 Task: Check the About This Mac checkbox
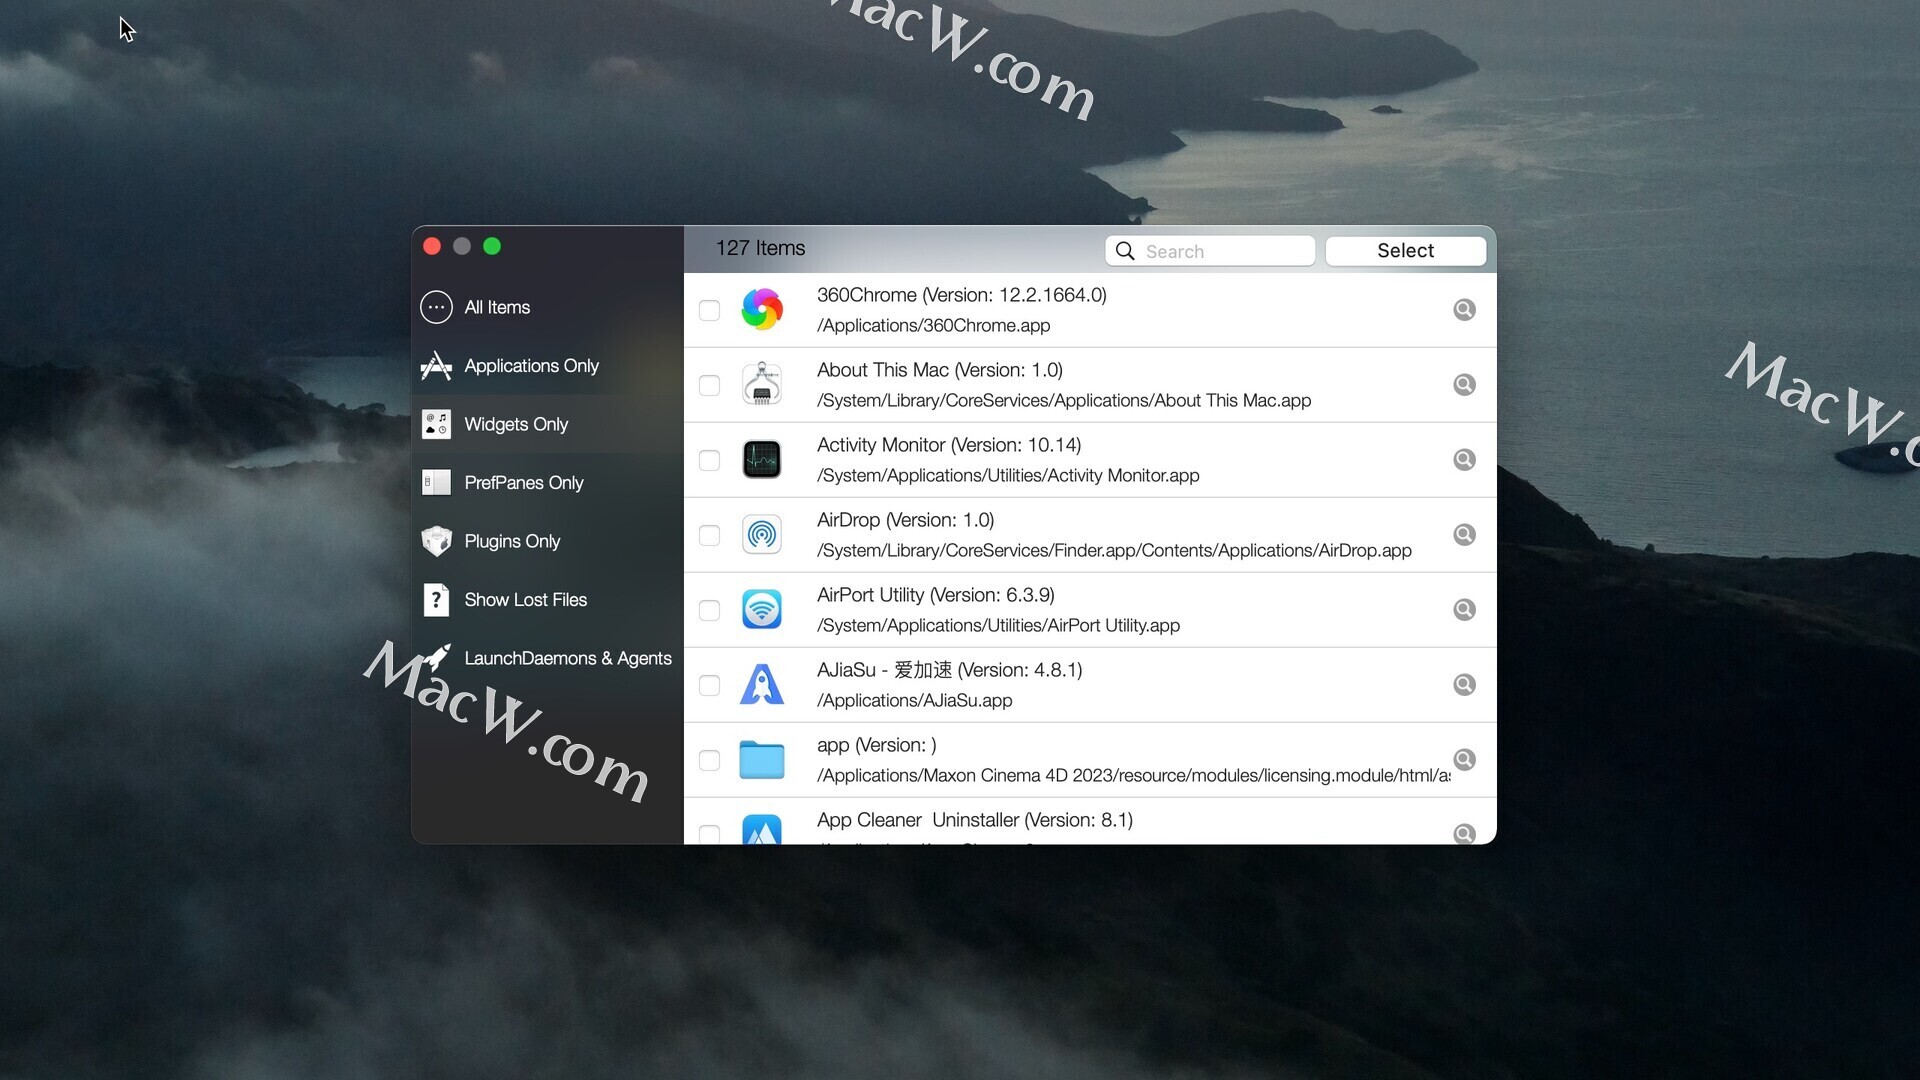(709, 385)
